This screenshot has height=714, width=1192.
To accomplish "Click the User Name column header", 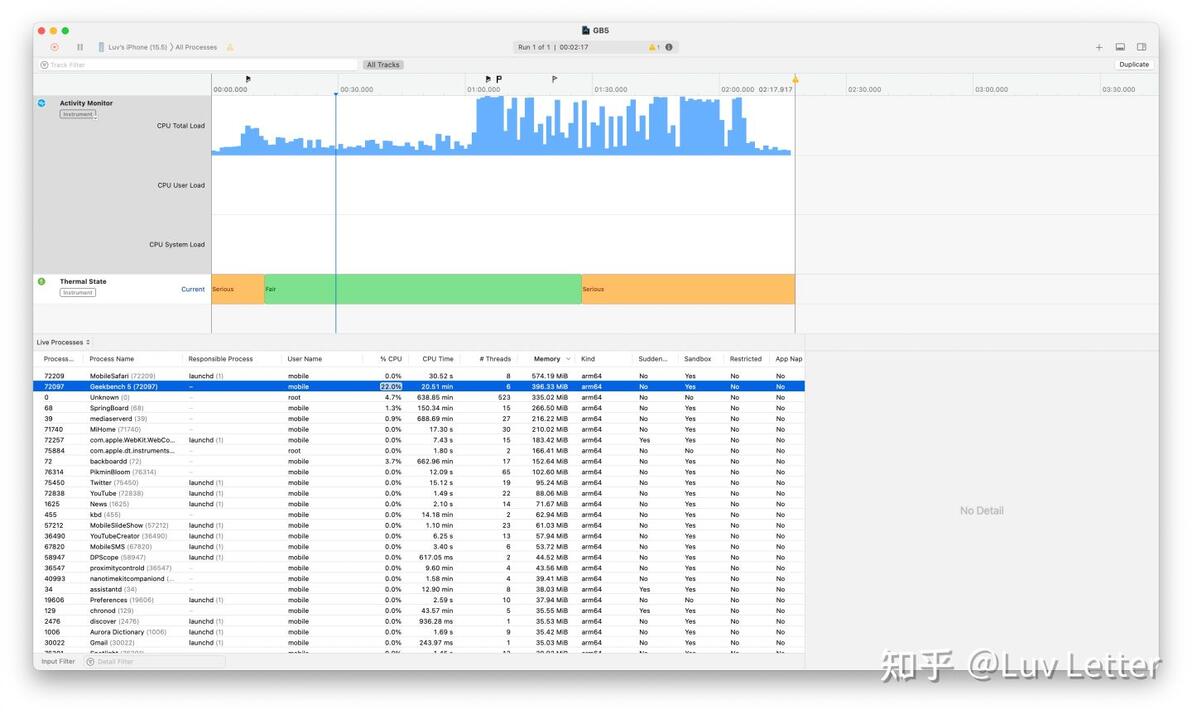I will [305, 359].
